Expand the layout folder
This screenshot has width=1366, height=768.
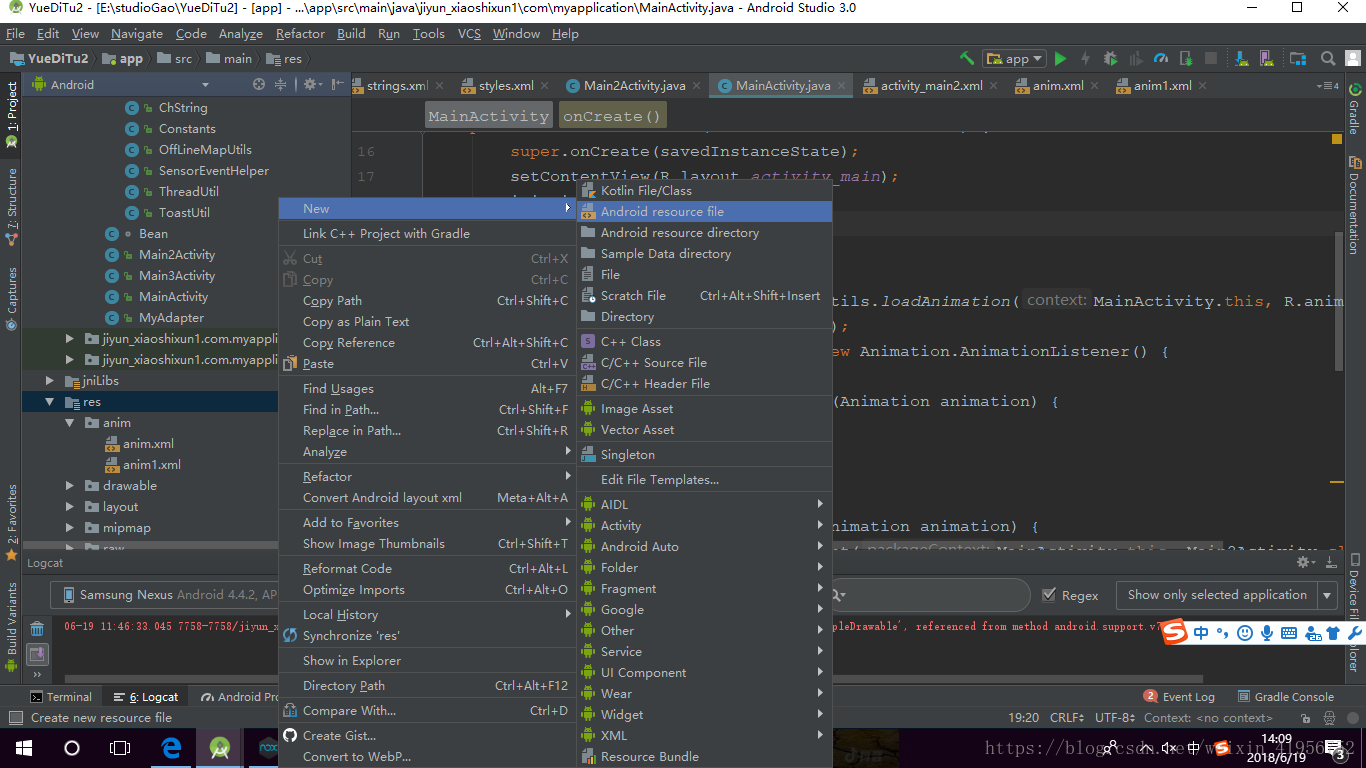coord(69,507)
